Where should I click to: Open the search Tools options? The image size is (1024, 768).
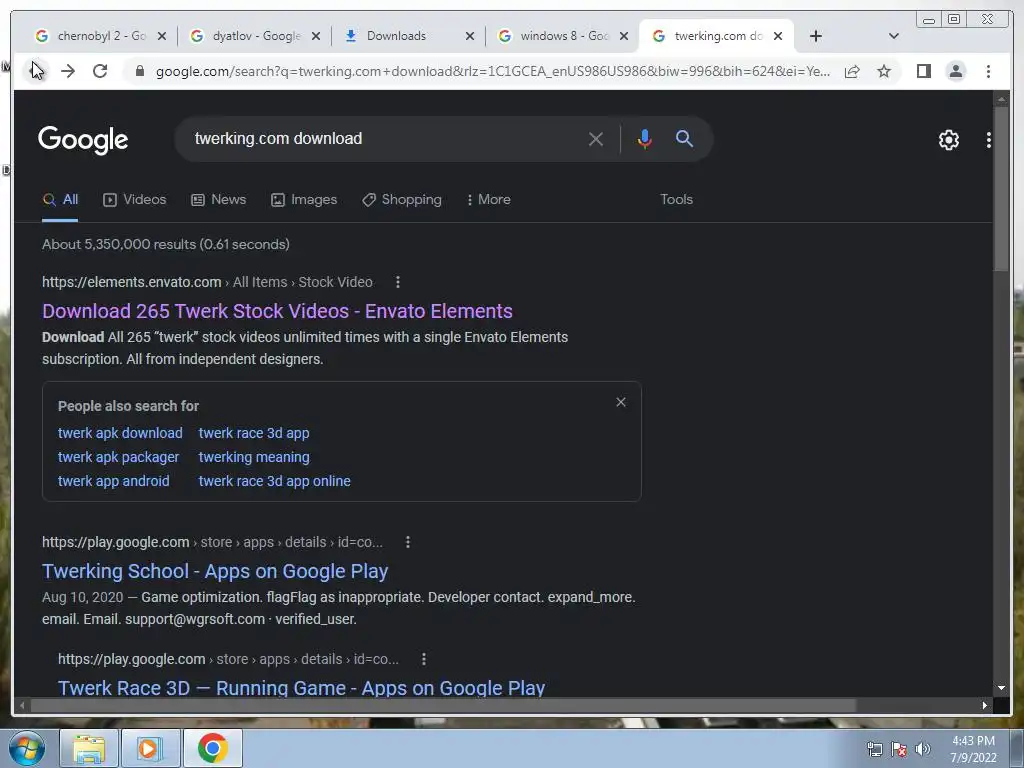coord(676,200)
